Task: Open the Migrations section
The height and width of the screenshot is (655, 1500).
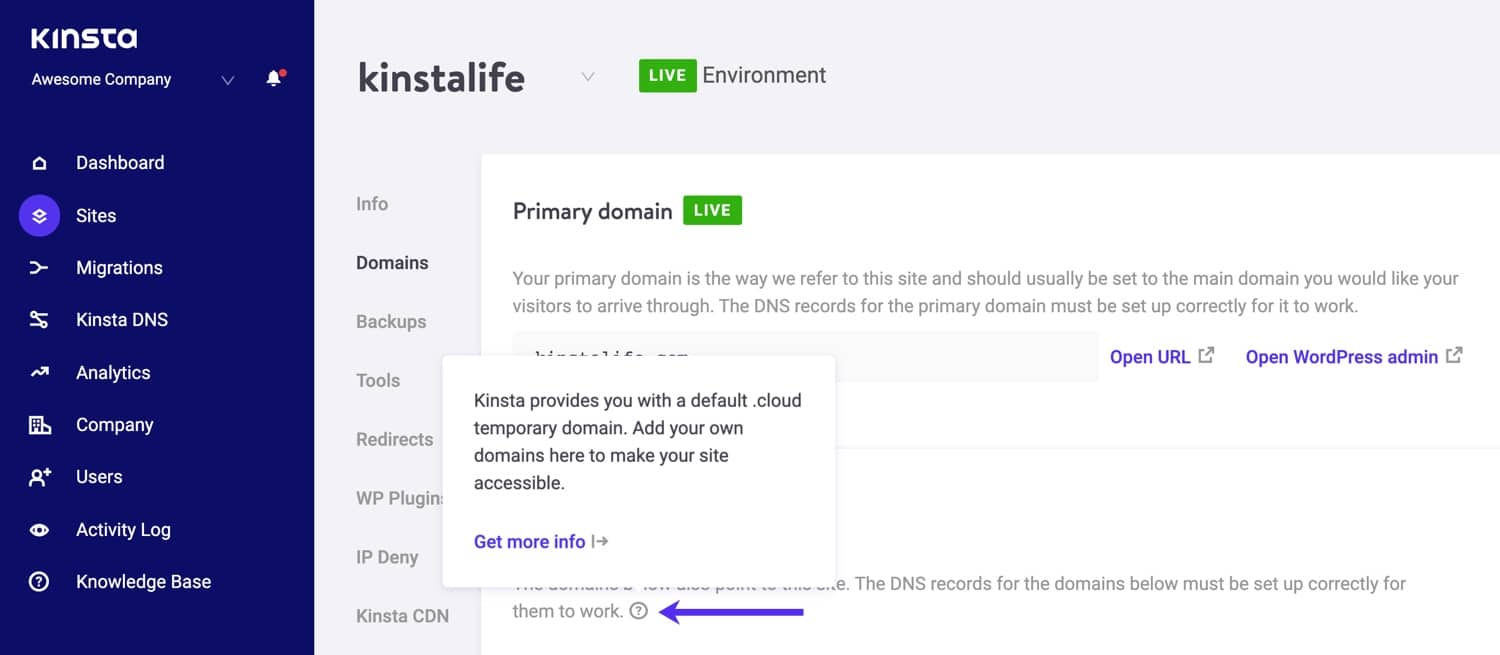Action: click(119, 267)
